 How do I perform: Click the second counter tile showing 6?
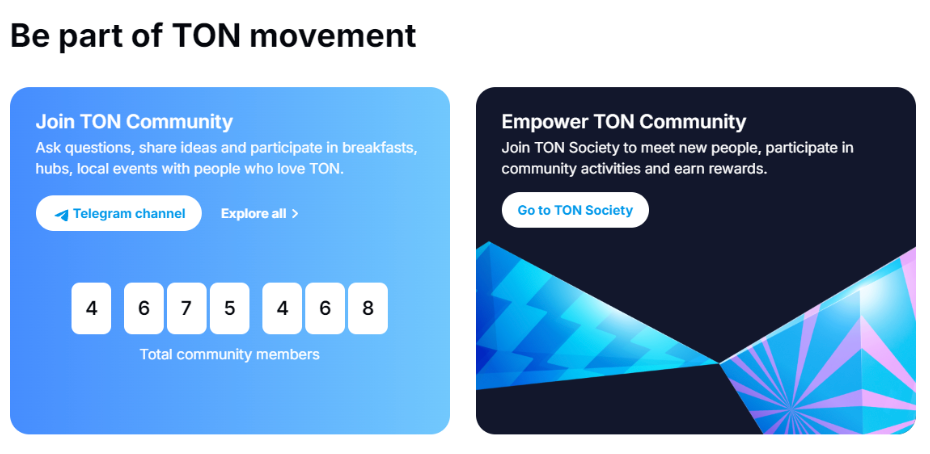(x=144, y=309)
